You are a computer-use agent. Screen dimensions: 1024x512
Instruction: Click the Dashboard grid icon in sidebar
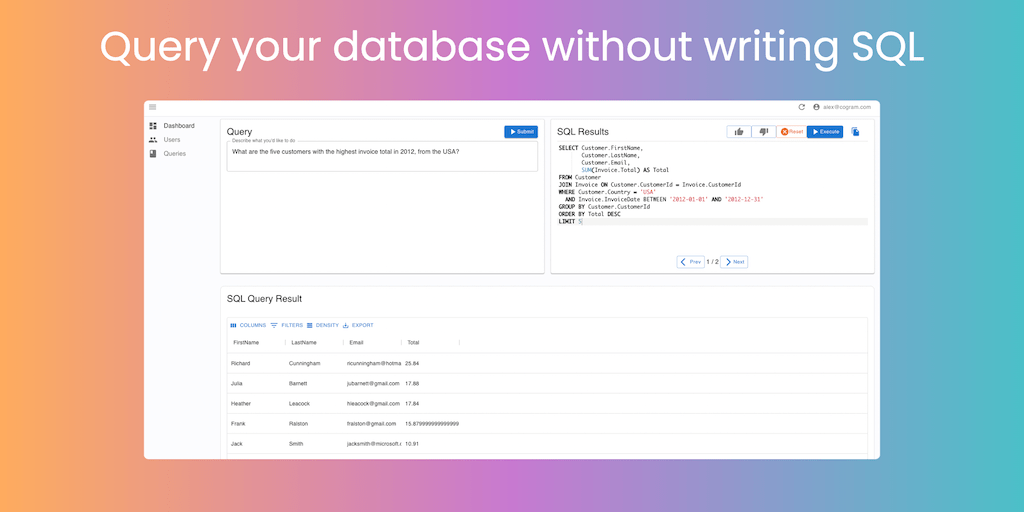[x=153, y=126]
